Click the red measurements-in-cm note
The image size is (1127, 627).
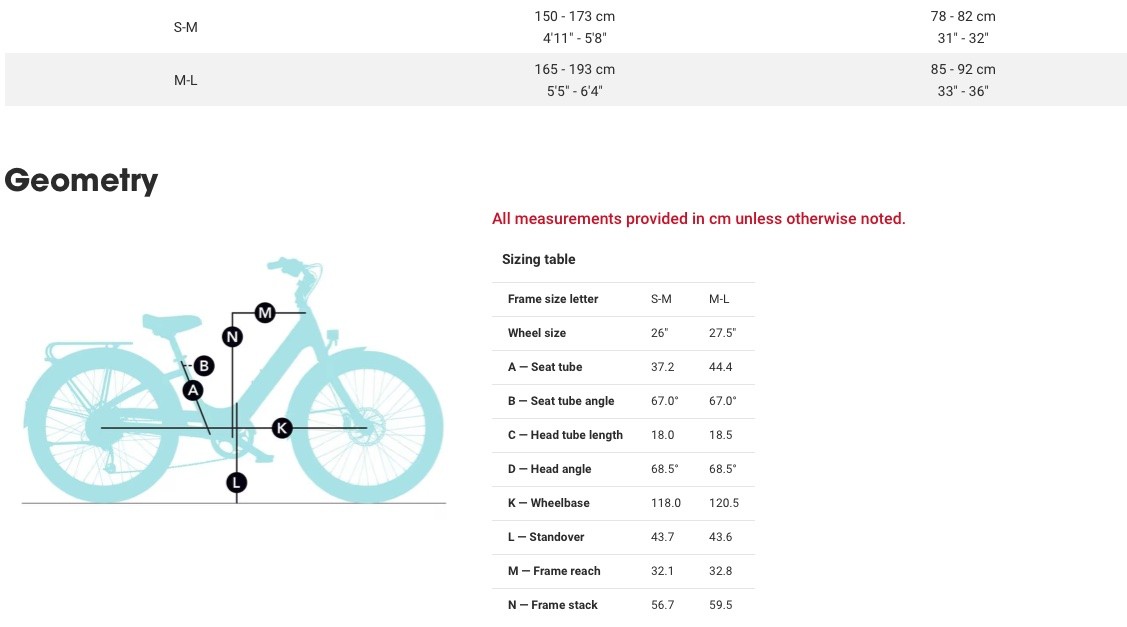698,219
